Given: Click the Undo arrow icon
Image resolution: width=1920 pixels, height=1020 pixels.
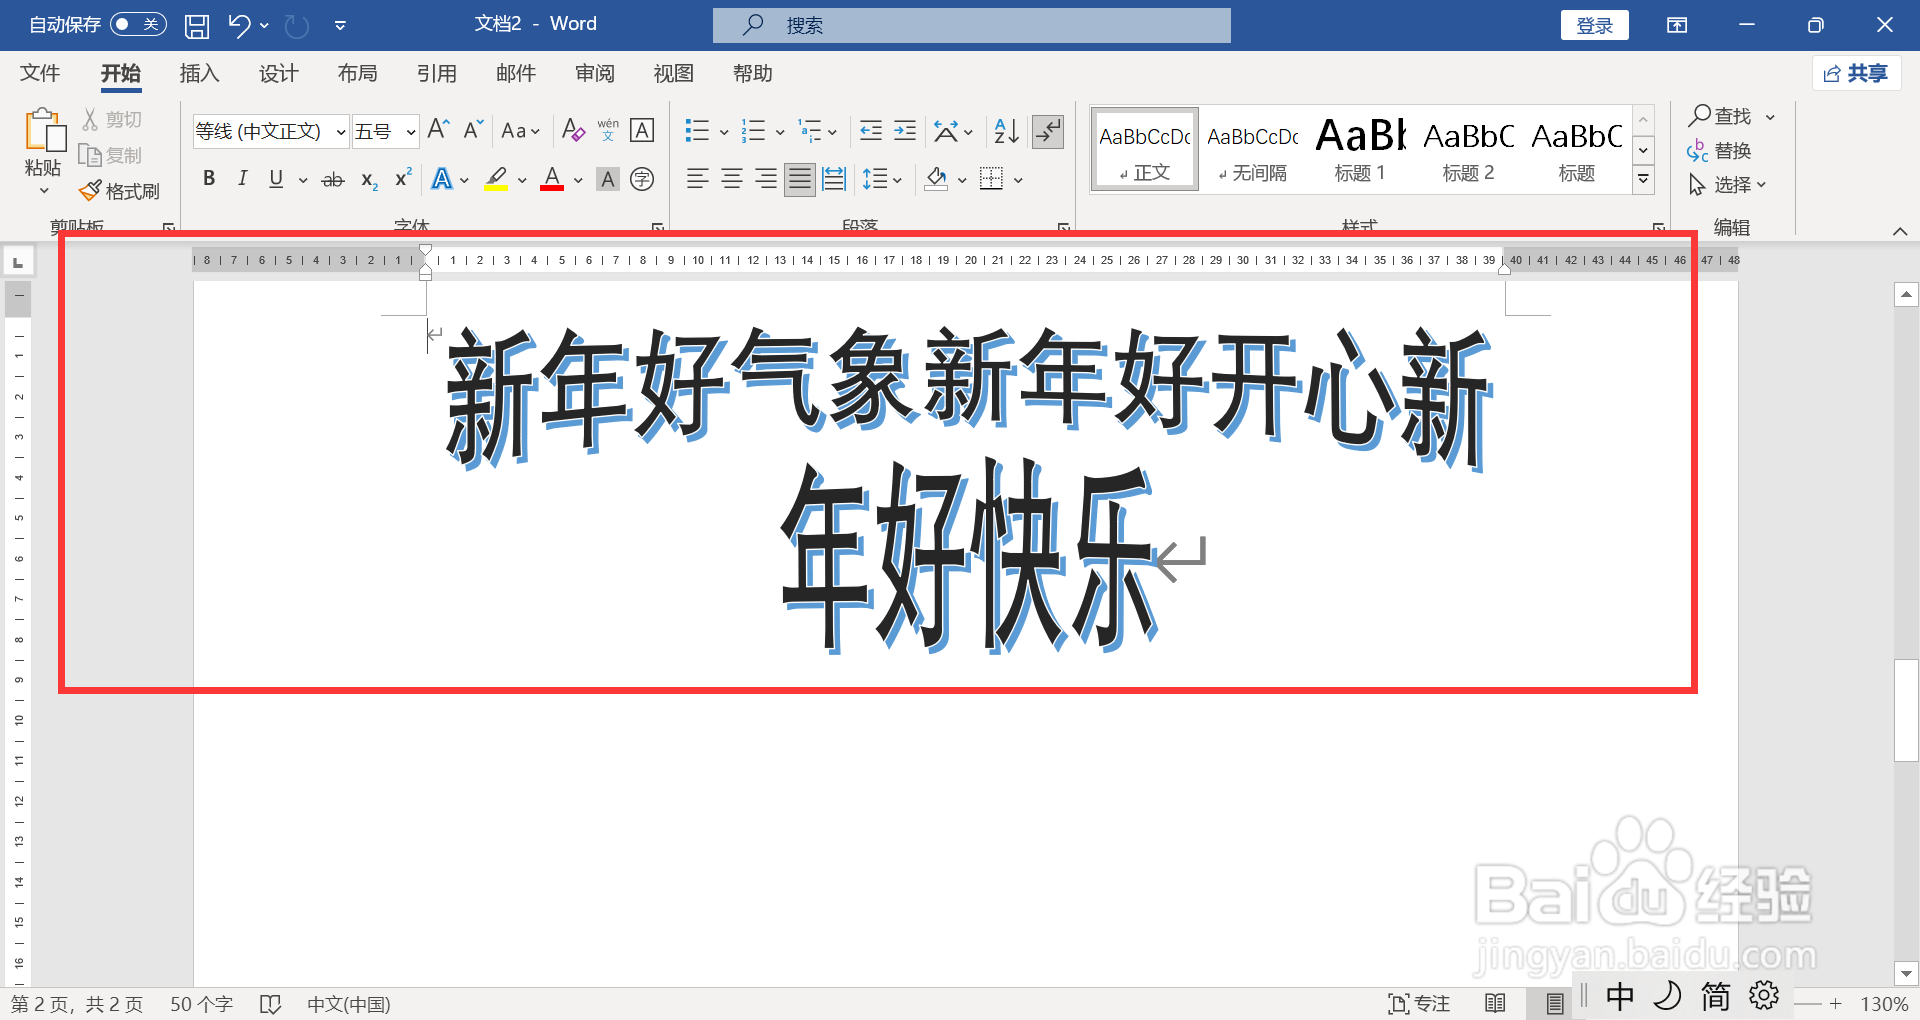Looking at the screenshot, I should pos(238,26).
